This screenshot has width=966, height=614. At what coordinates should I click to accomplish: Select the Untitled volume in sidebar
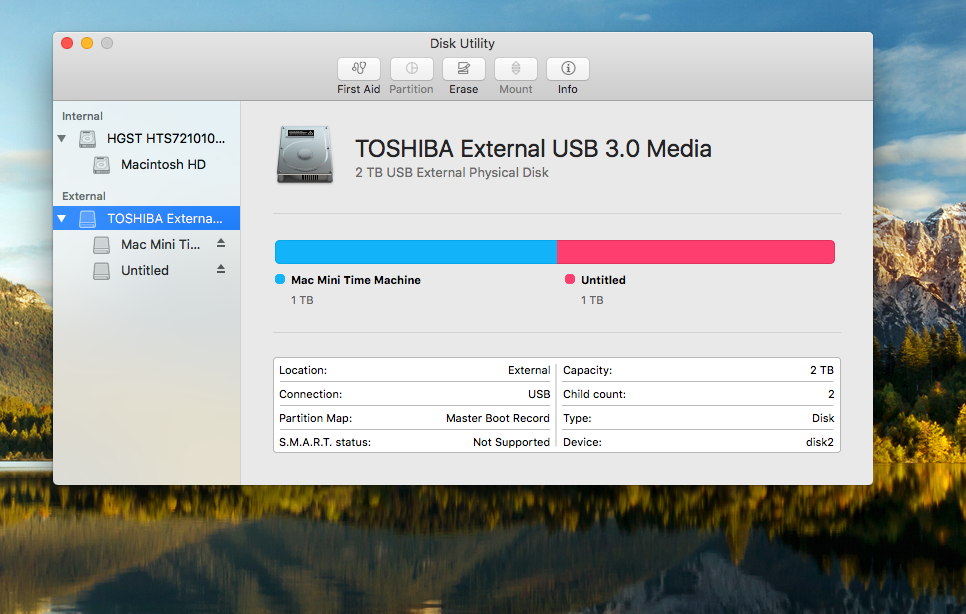[147, 270]
